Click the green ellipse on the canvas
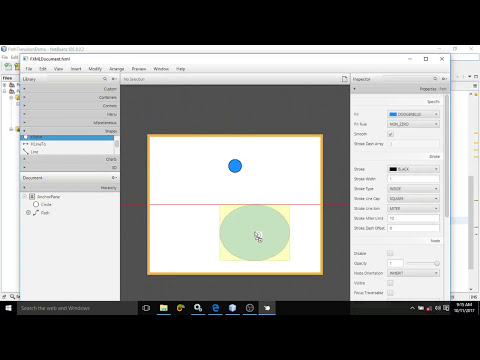The image size is (480, 360). [x=255, y=233]
